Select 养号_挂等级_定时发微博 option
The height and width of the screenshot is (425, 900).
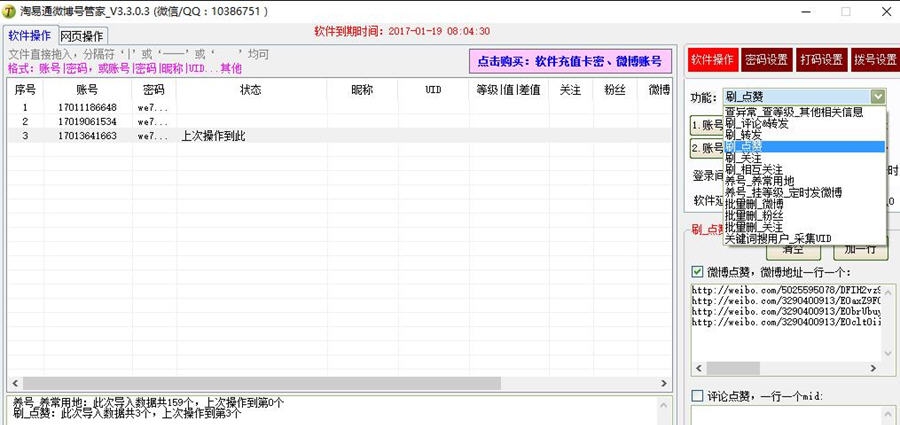tap(805, 192)
